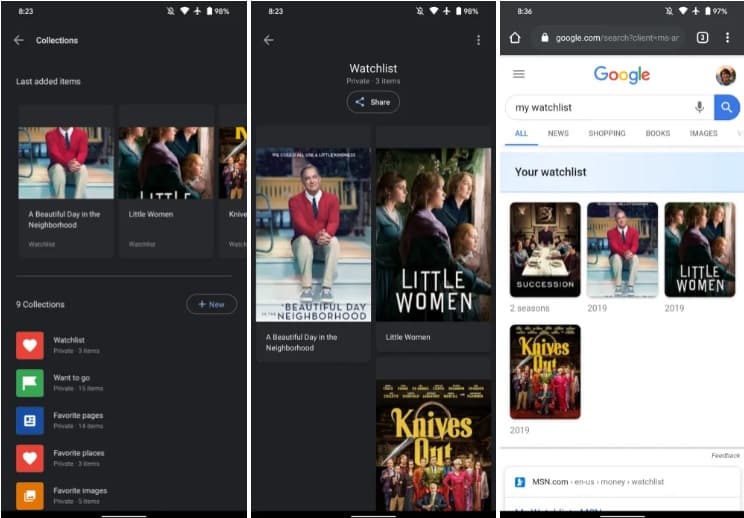Open Beautiful Day 2019 thumbnail in Google results
The width and height of the screenshot is (744, 518).
pyautogui.click(x=622, y=250)
